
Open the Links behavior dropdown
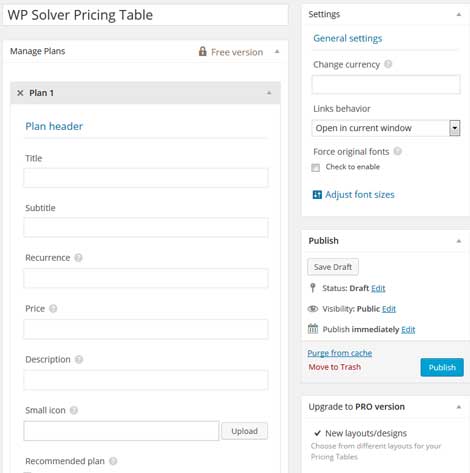386,128
